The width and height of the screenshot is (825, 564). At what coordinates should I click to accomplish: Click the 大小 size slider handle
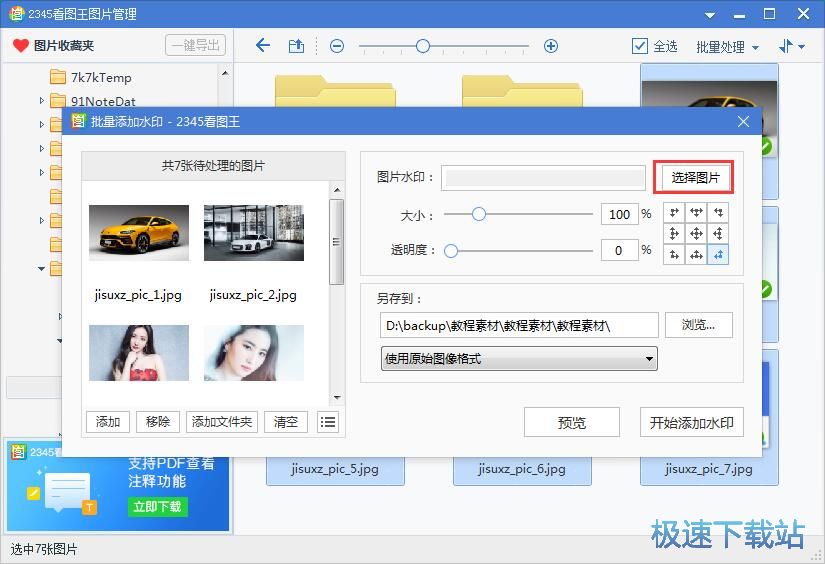479,214
